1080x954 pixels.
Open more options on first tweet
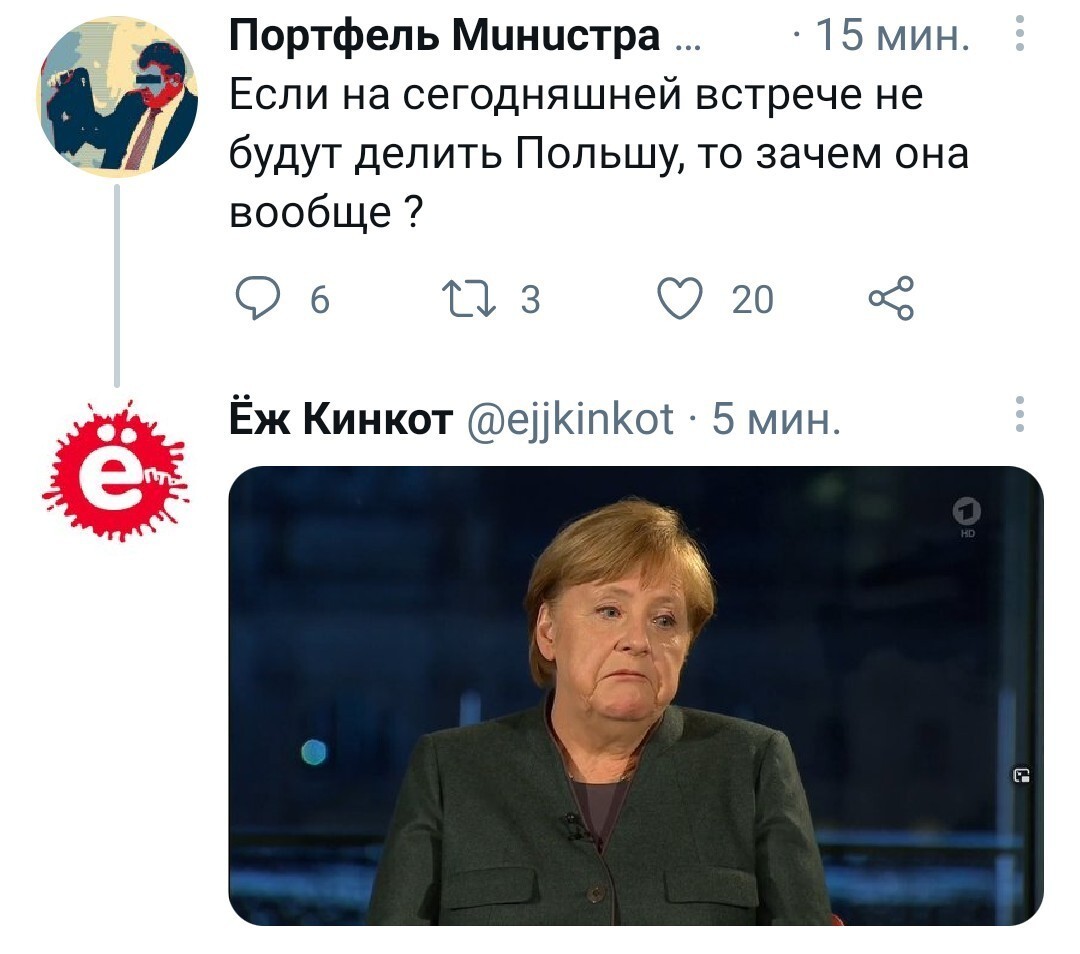tap(1020, 33)
